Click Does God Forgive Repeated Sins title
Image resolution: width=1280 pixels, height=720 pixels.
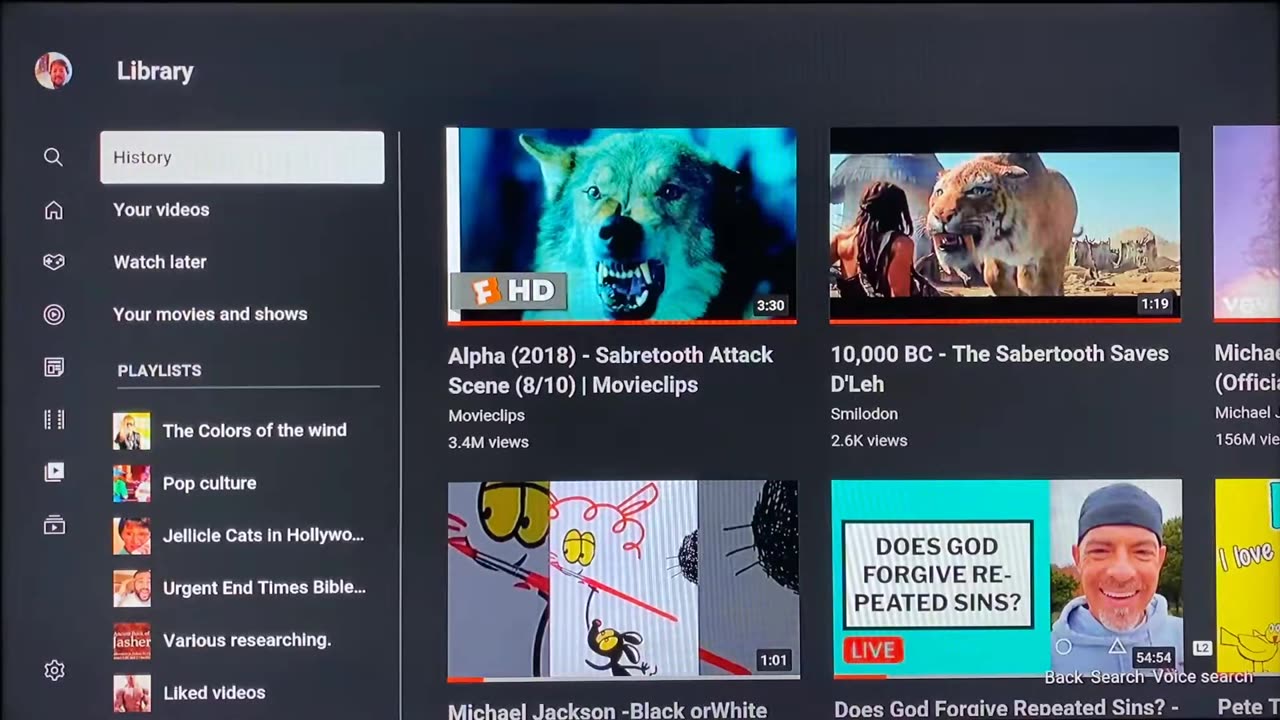coord(1006,709)
